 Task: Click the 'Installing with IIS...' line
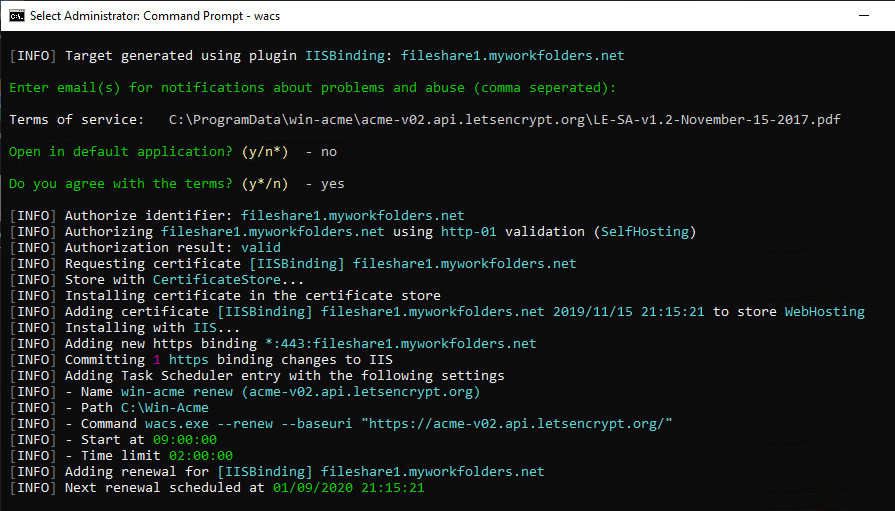coord(152,327)
